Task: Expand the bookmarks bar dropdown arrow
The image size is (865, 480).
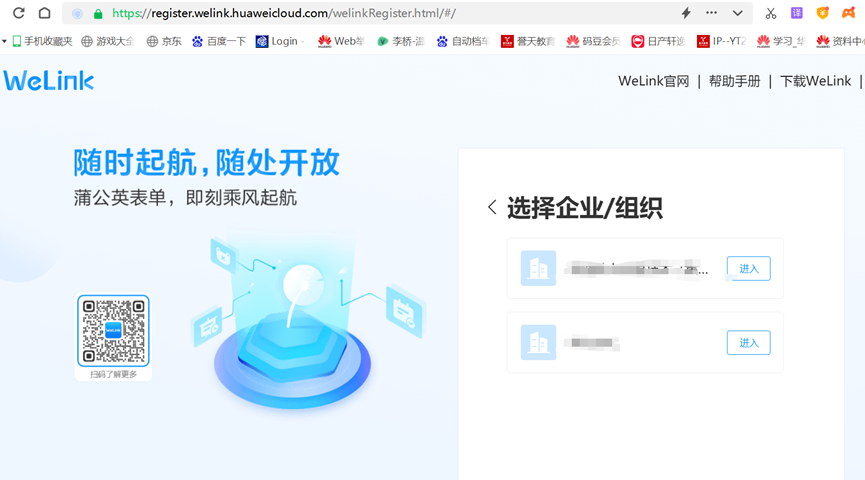Action: pyautogui.click(x=4, y=41)
